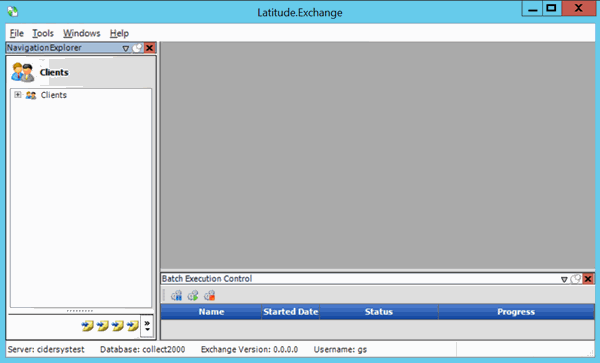Click 'Server: cidersystest' in status bar
This screenshot has width=600, height=363.
click(46, 349)
